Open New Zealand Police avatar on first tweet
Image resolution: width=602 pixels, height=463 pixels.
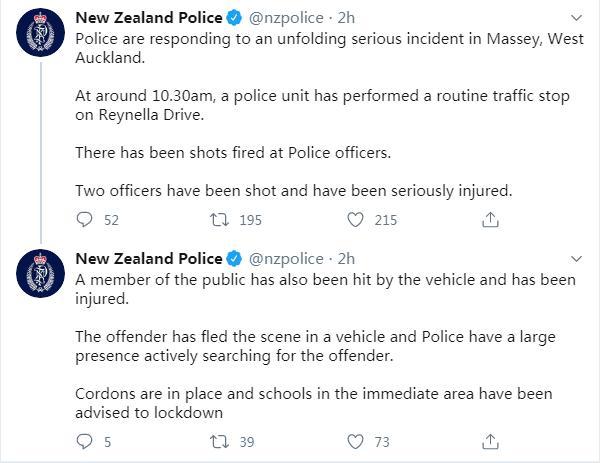[x=40, y=33]
